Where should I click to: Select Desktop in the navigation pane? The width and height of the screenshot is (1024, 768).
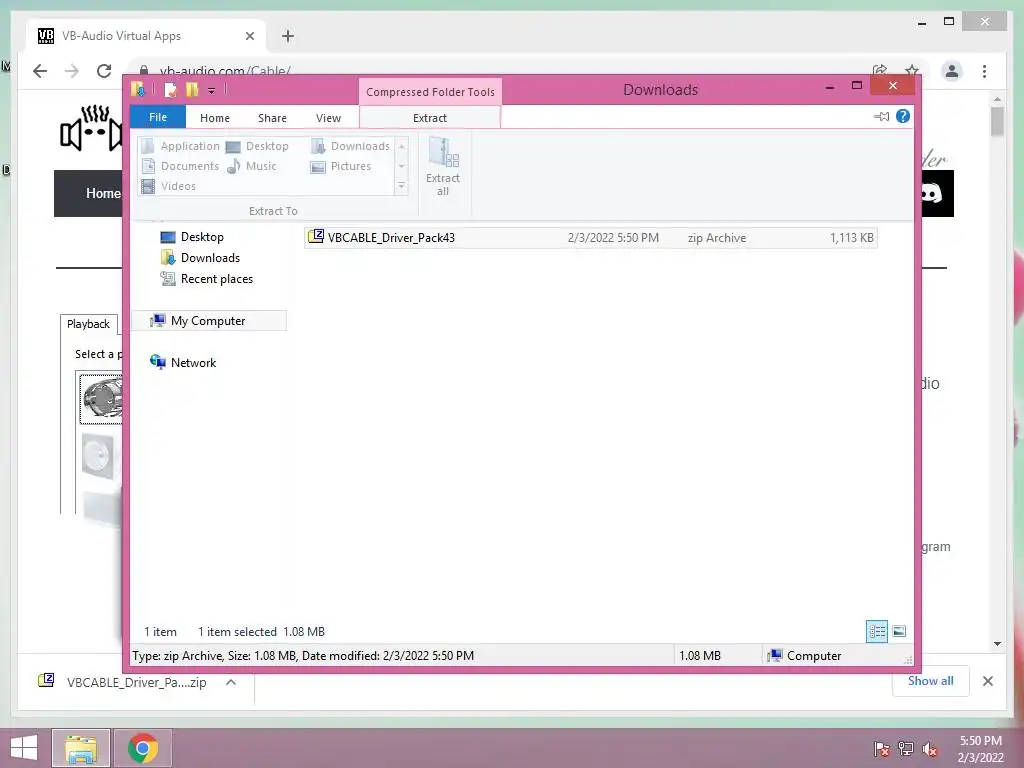point(192,237)
